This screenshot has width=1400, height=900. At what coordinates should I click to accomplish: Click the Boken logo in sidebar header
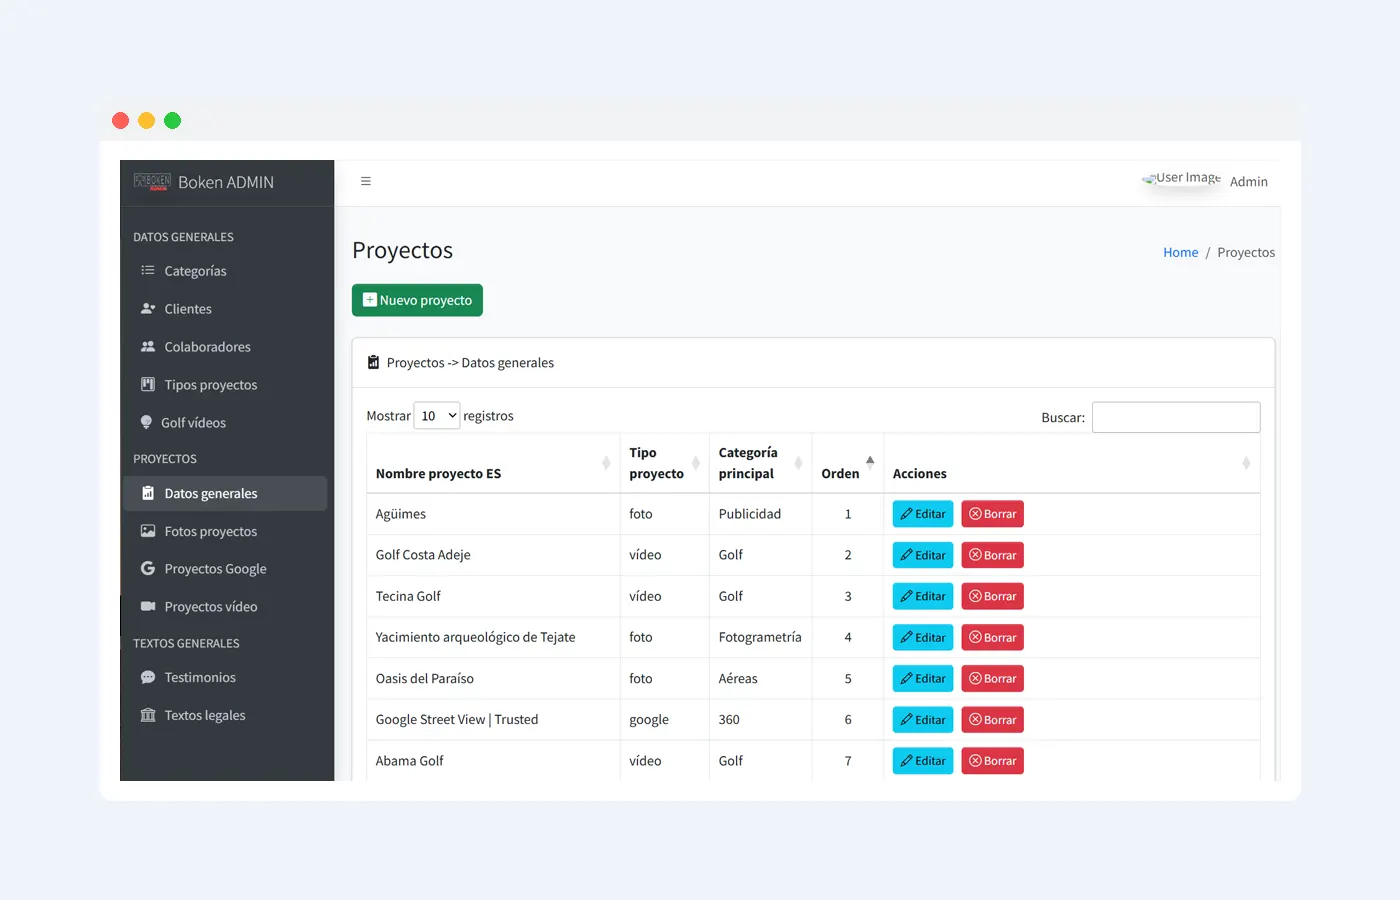(x=152, y=182)
